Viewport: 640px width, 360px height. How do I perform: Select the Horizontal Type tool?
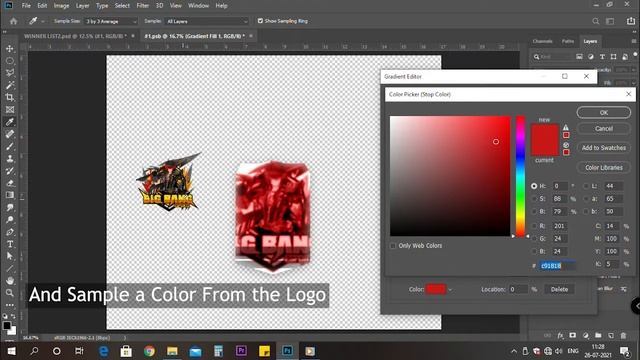10,244
